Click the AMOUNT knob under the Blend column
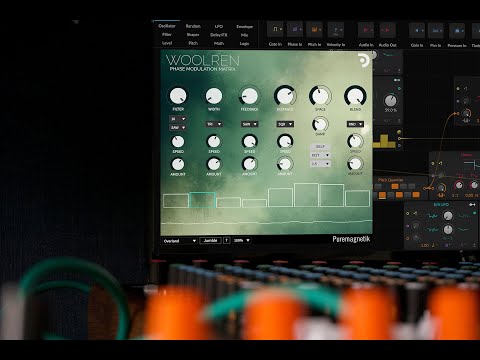This screenshot has width=480, height=360. (355, 164)
